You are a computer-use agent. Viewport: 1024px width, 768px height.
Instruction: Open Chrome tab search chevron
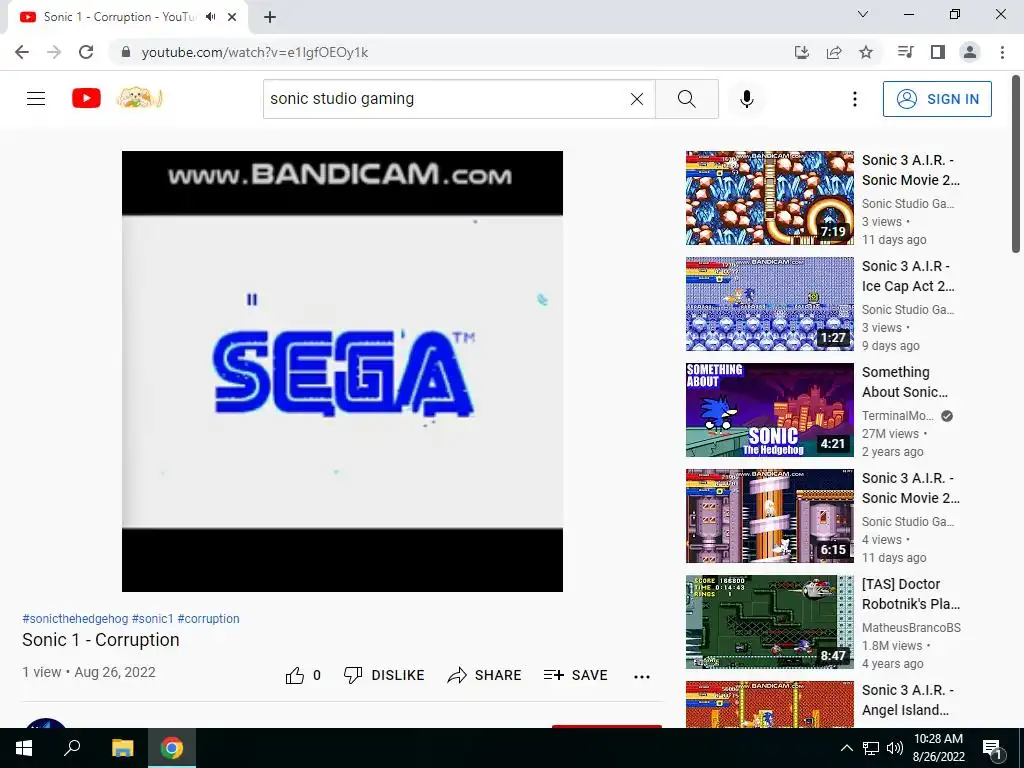click(x=863, y=14)
